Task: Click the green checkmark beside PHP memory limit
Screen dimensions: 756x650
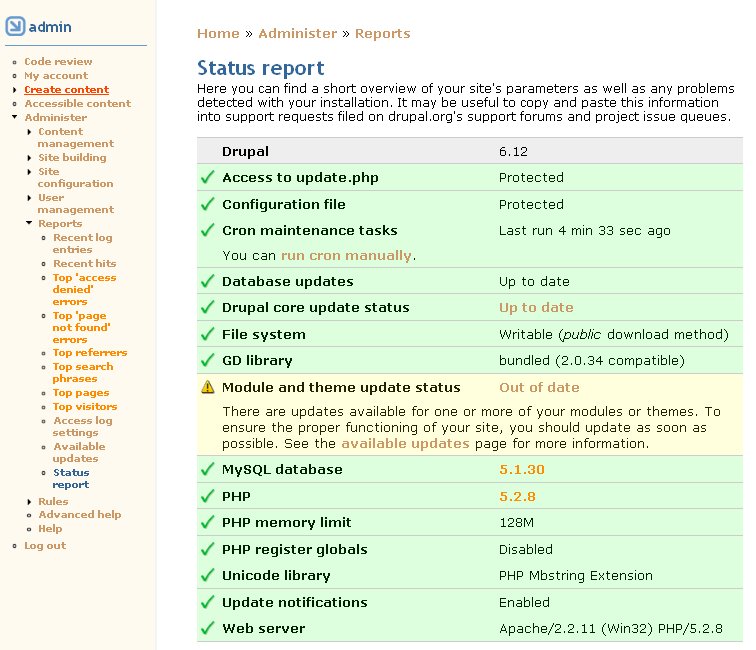Action: click(x=207, y=522)
